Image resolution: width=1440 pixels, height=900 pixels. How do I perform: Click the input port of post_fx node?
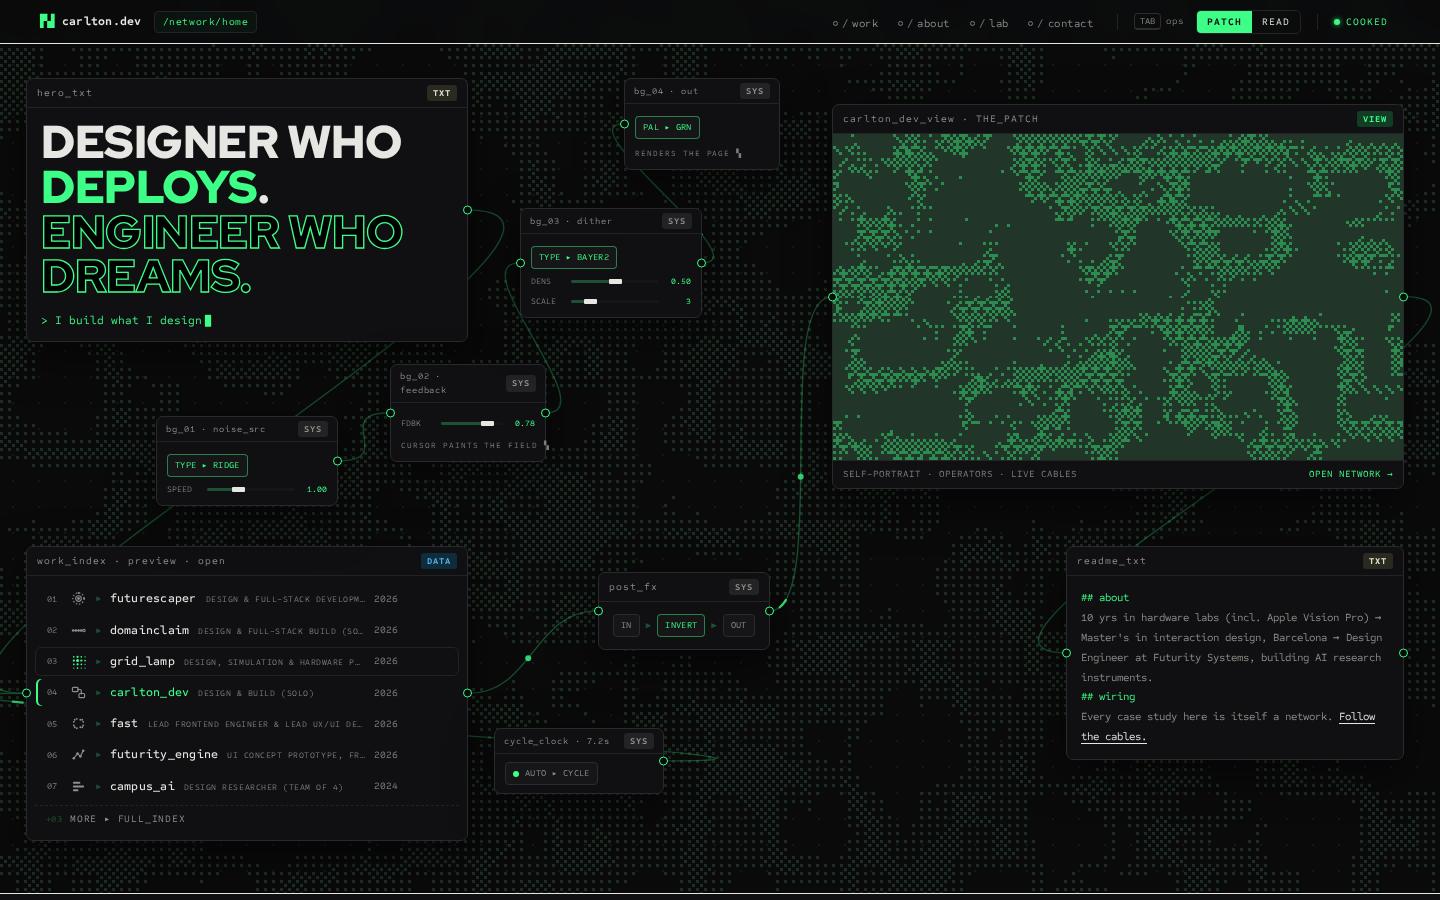point(598,610)
